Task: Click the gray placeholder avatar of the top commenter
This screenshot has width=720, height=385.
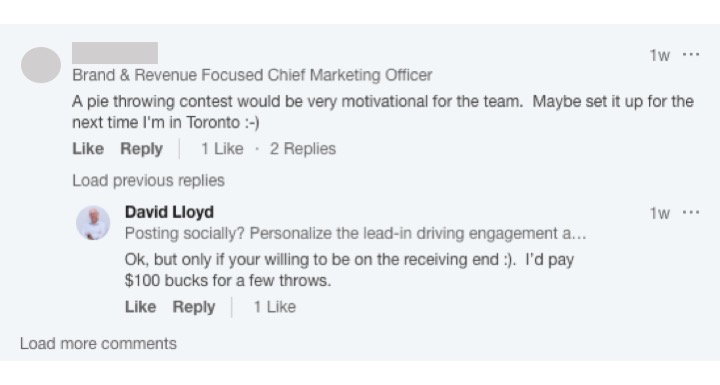Action: 41,65
